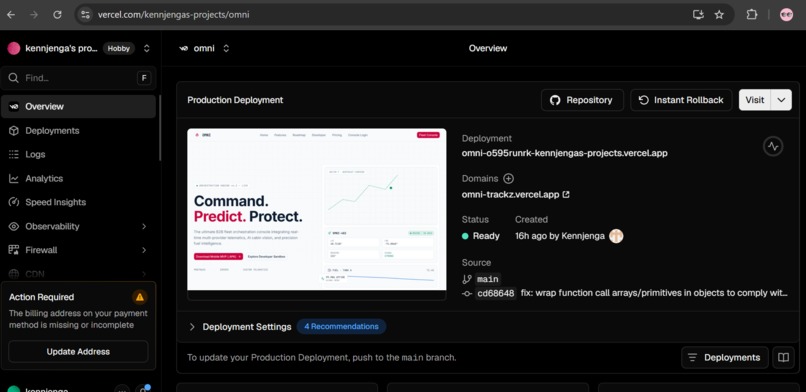This screenshot has height=392, width=806.
Task: Click the Update Address button
Action: tap(78, 352)
